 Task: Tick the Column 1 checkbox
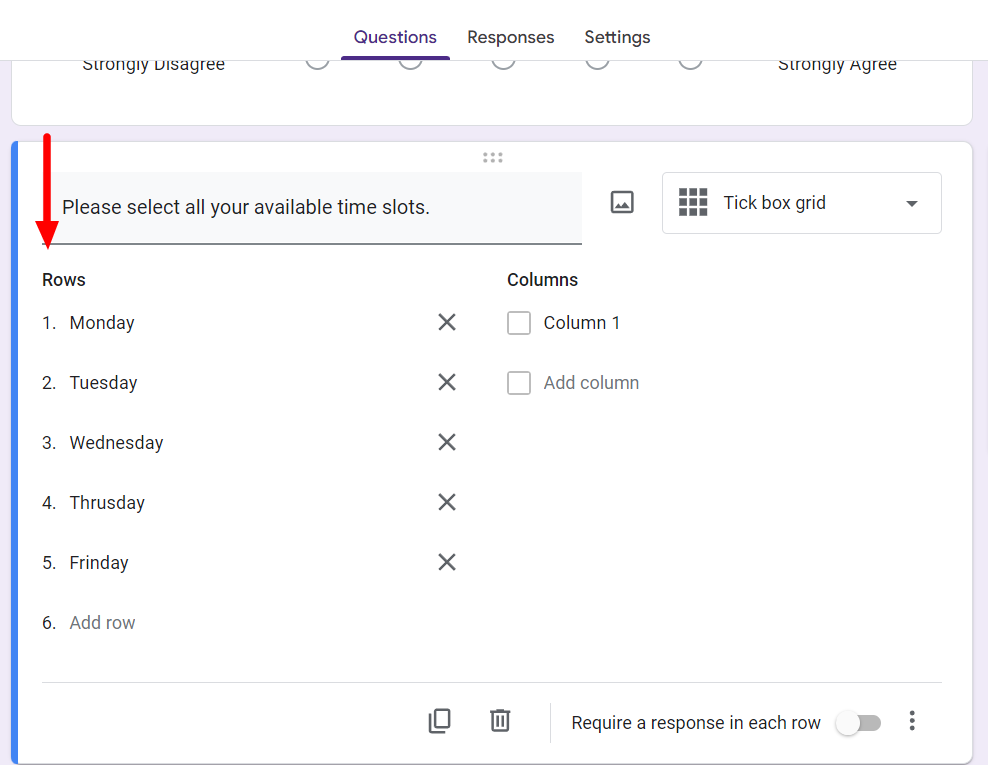coord(519,323)
